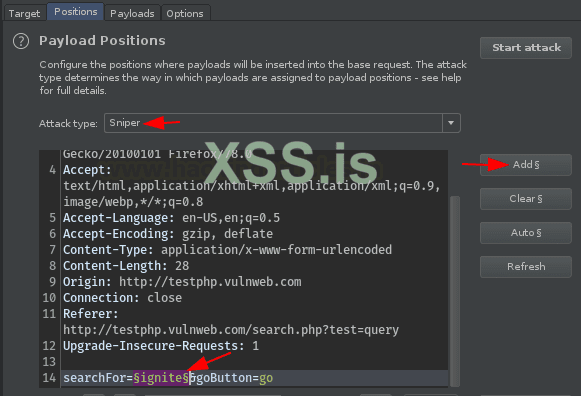Screen dimensions: 581x396
Task: Click the goButton=go parameter value
Action: point(266,378)
